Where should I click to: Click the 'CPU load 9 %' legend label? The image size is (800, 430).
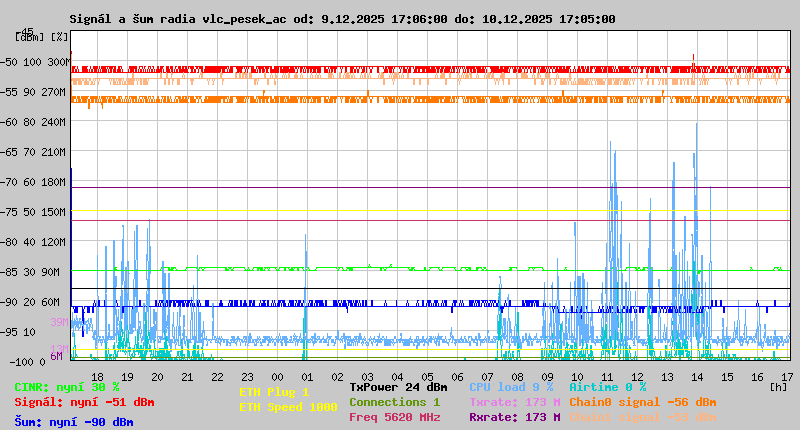[x=511, y=387]
